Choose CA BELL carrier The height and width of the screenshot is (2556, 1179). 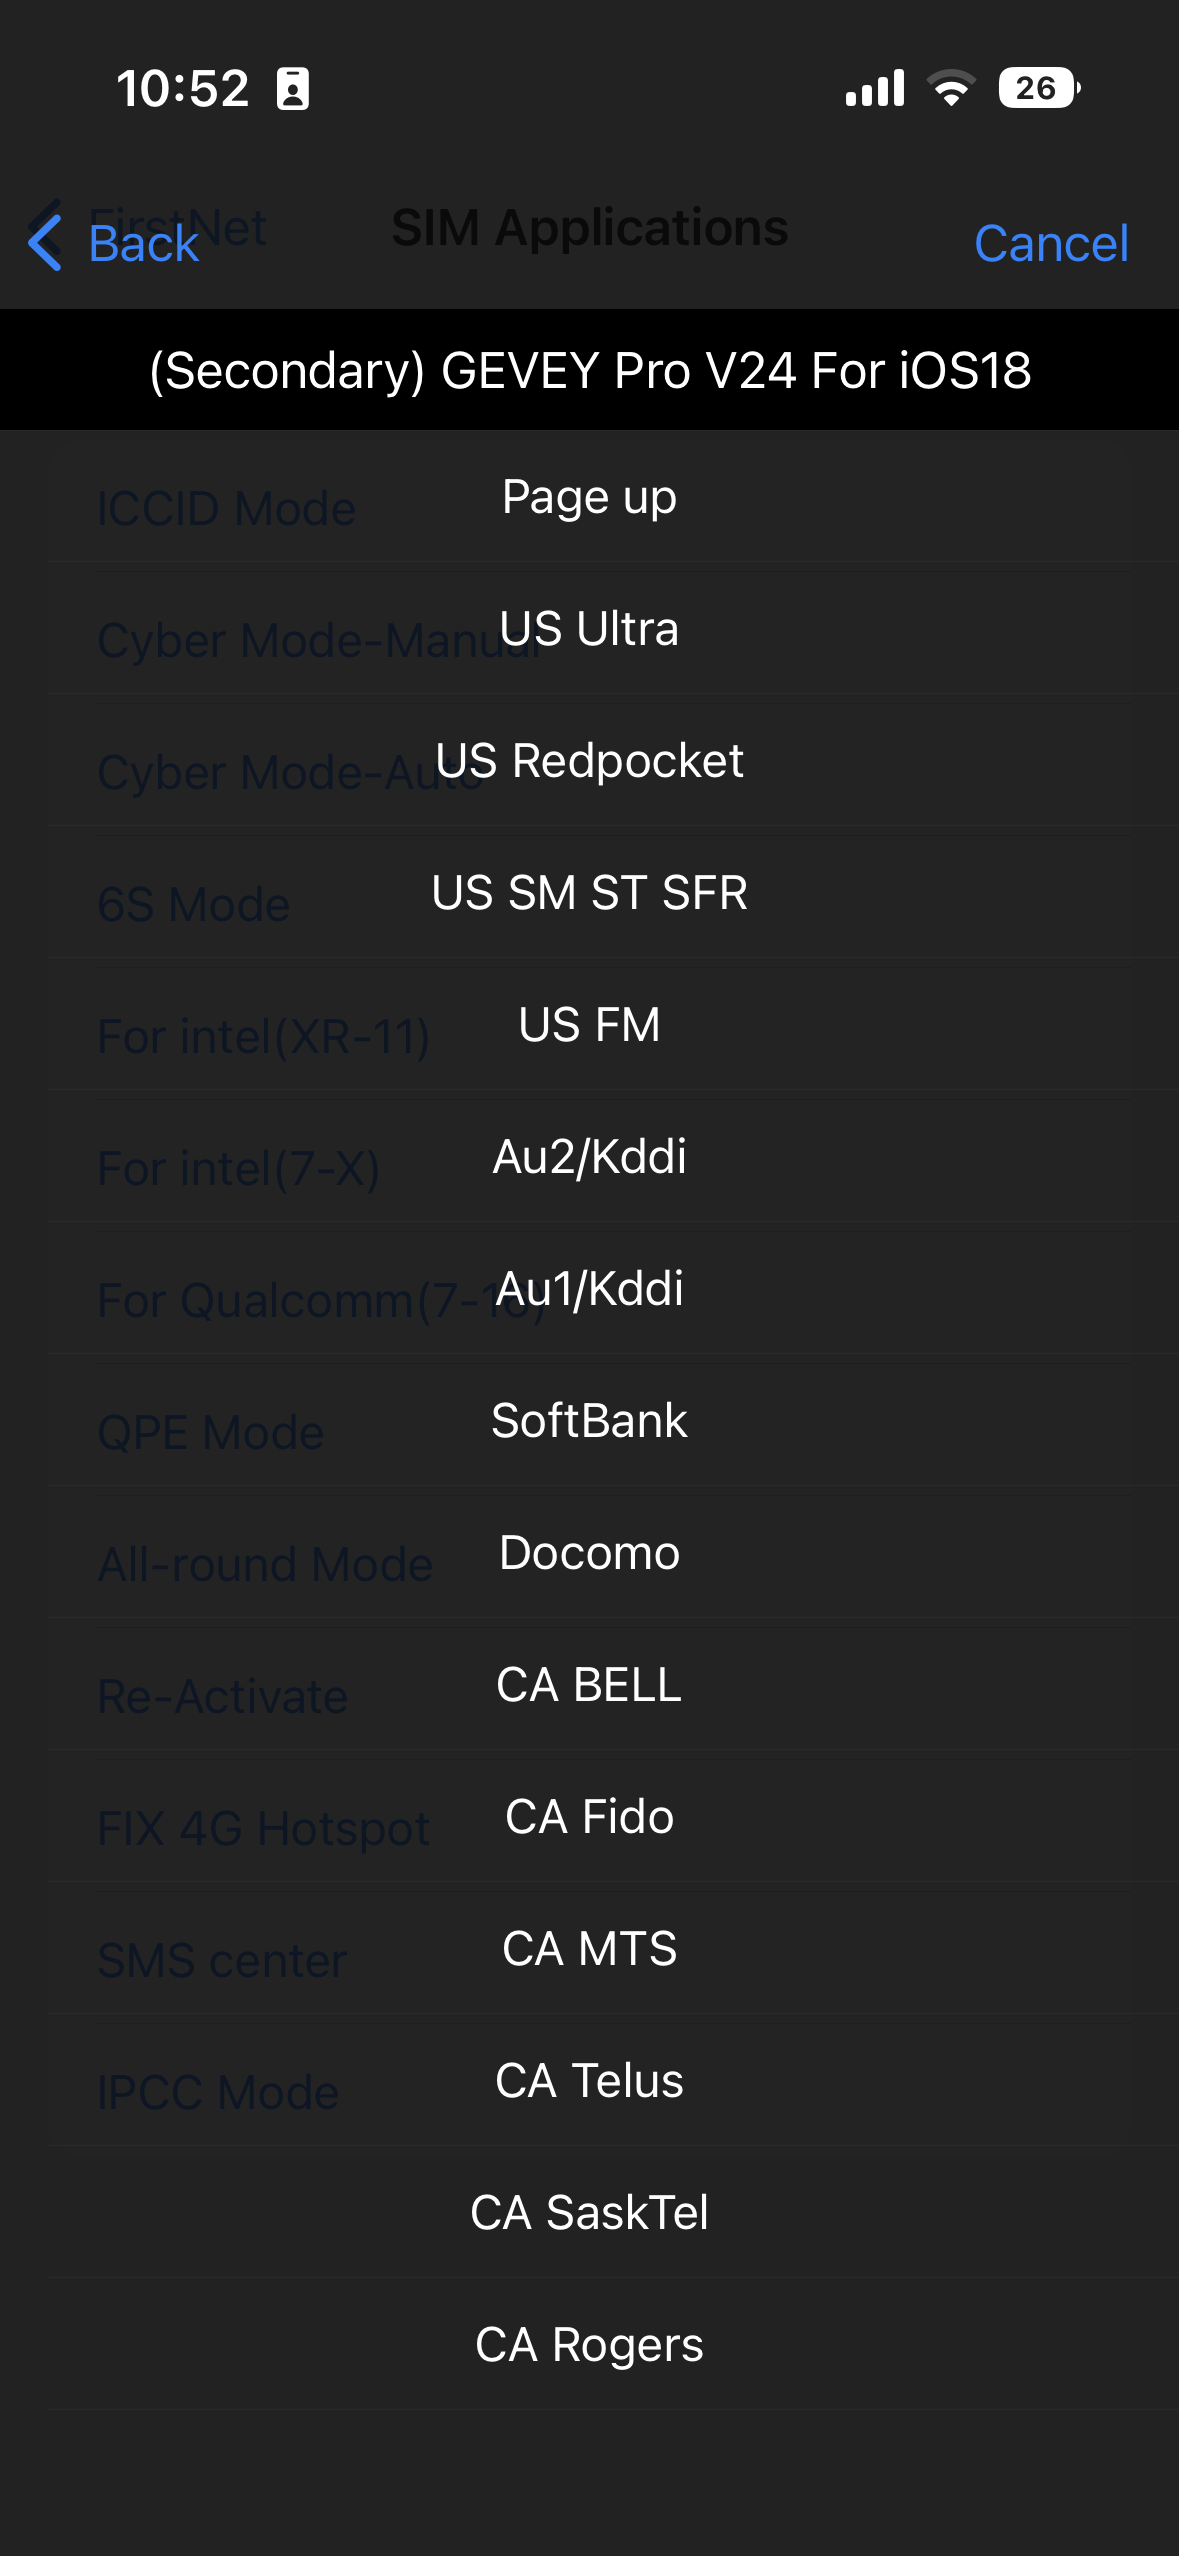click(x=589, y=1685)
